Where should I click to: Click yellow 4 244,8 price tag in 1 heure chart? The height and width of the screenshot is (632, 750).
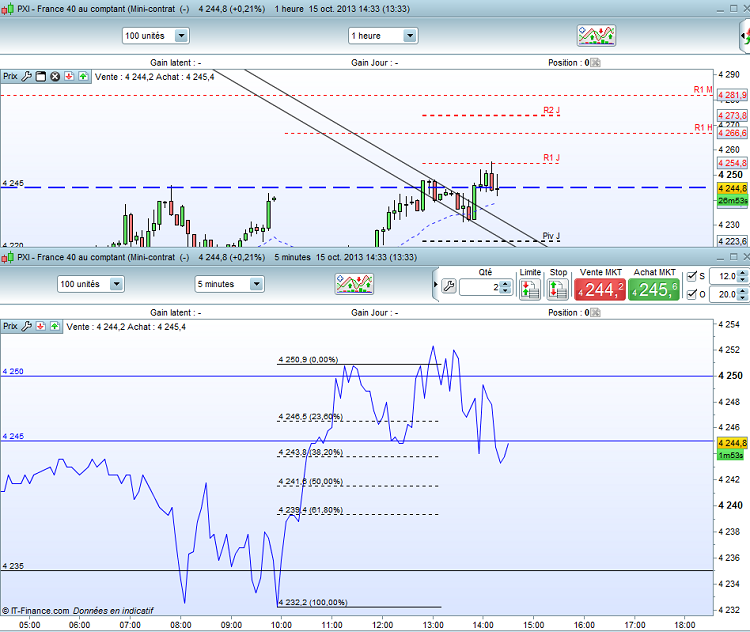tap(732, 188)
